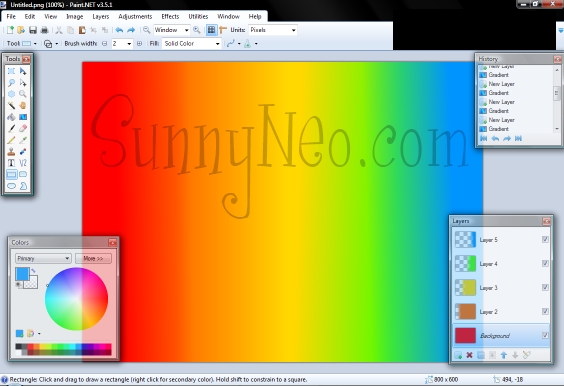Uncheck visibility of Layer 5
This screenshot has width=564, height=386.
tap(545, 240)
